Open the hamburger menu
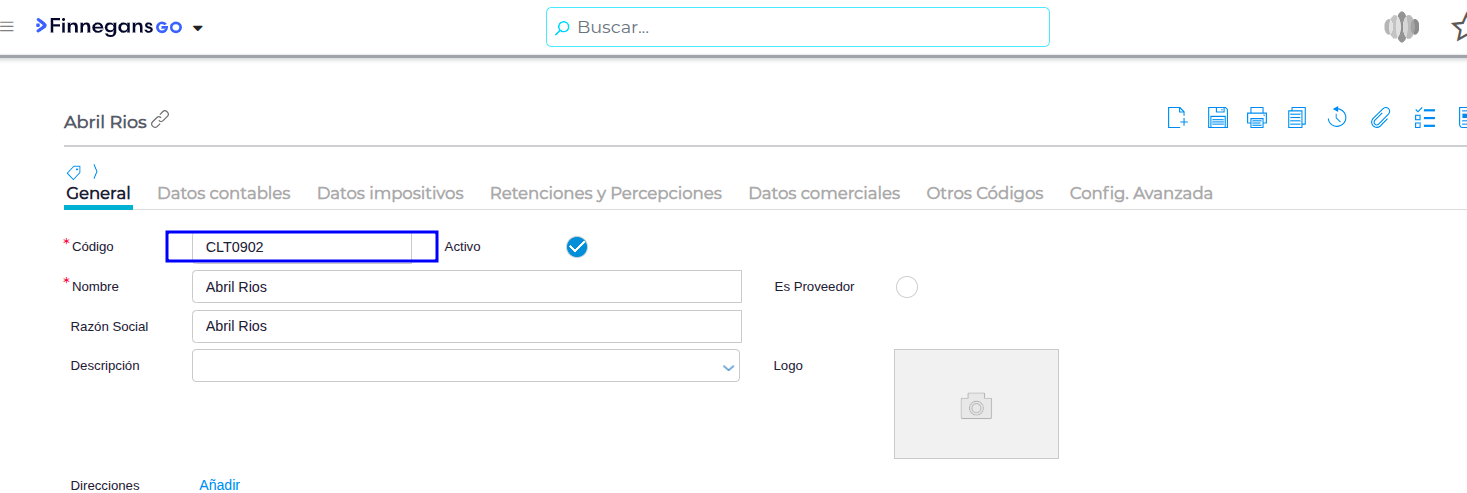Screen dimensions: 1467x493 point(7,27)
